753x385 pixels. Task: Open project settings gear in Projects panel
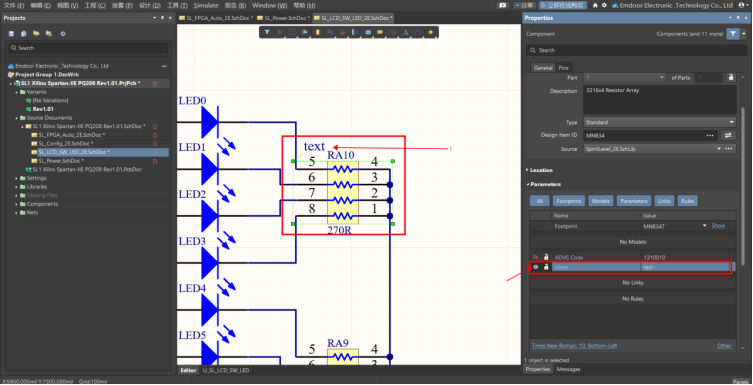tap(63, 34)
